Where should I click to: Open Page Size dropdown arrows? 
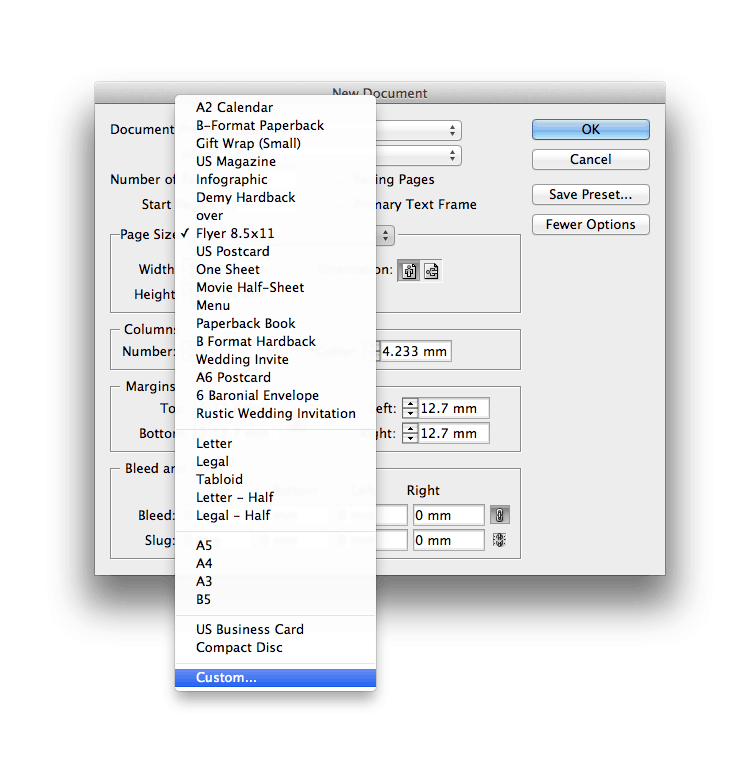pos(385,236)
